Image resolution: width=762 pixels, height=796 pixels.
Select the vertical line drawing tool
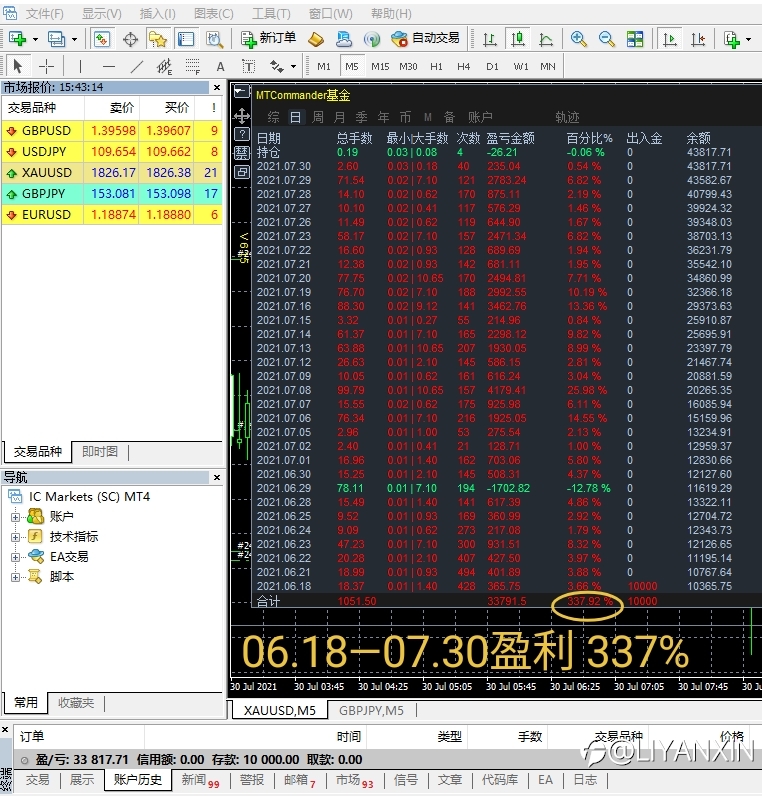tap(80, 67)
